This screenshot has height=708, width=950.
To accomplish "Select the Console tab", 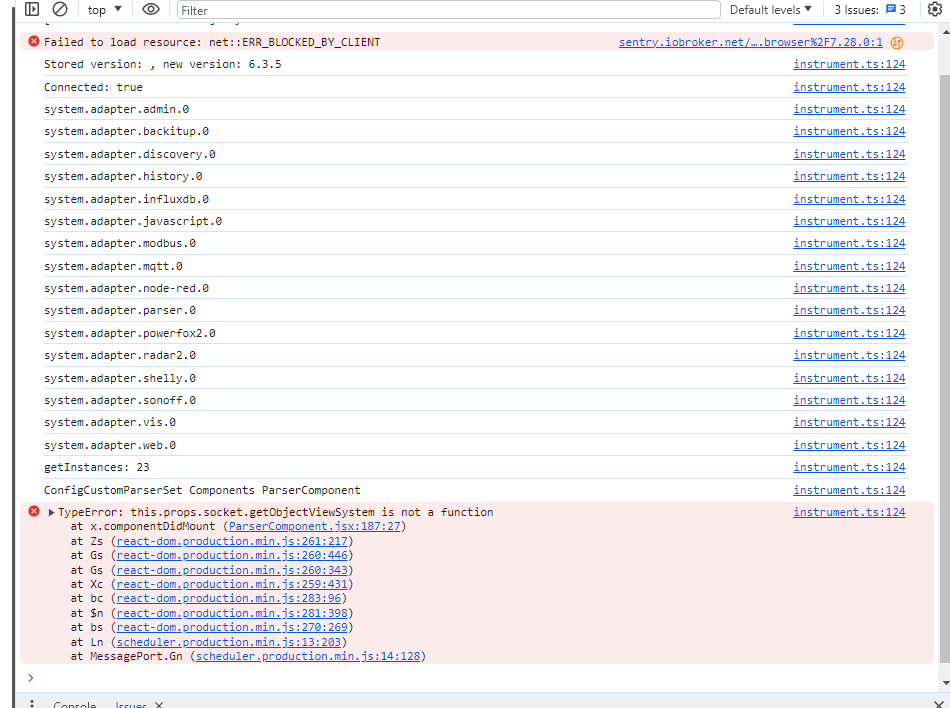I will coord(74,703).
